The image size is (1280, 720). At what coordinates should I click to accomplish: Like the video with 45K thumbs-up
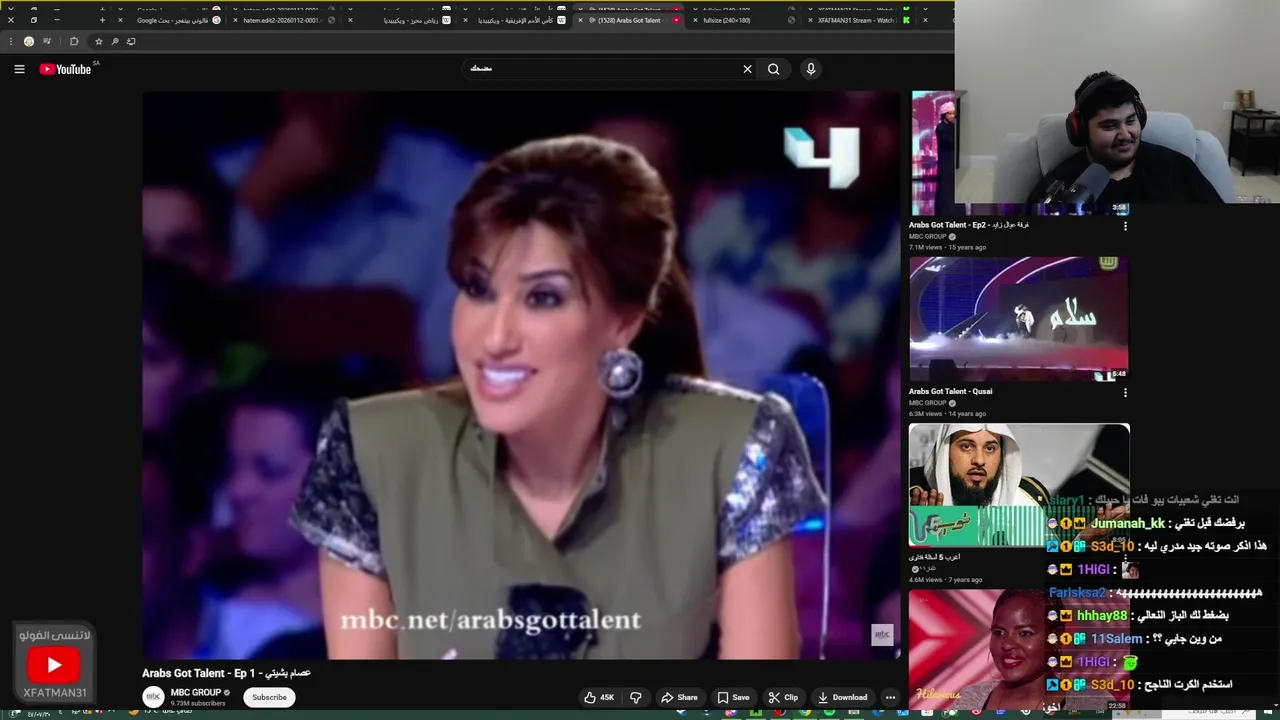pos(598,697)
